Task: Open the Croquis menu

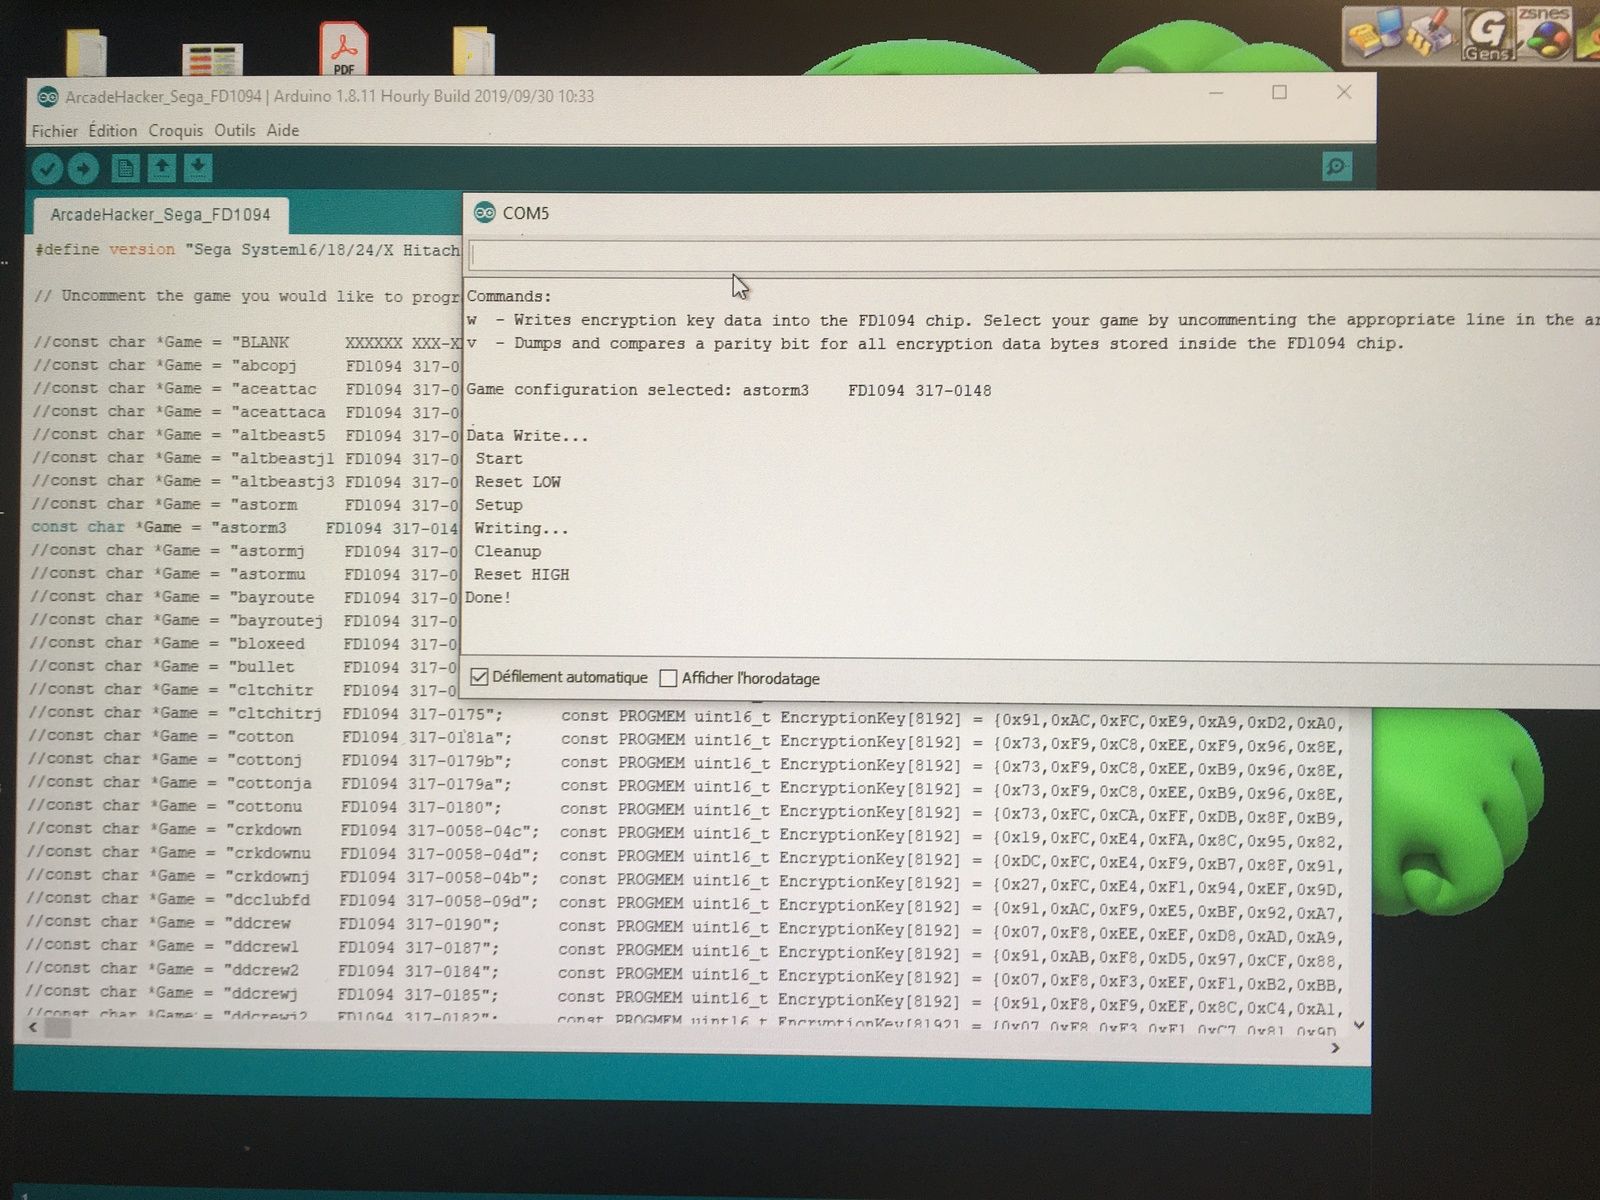Action: pyautogui.click(x=176, y=131)
